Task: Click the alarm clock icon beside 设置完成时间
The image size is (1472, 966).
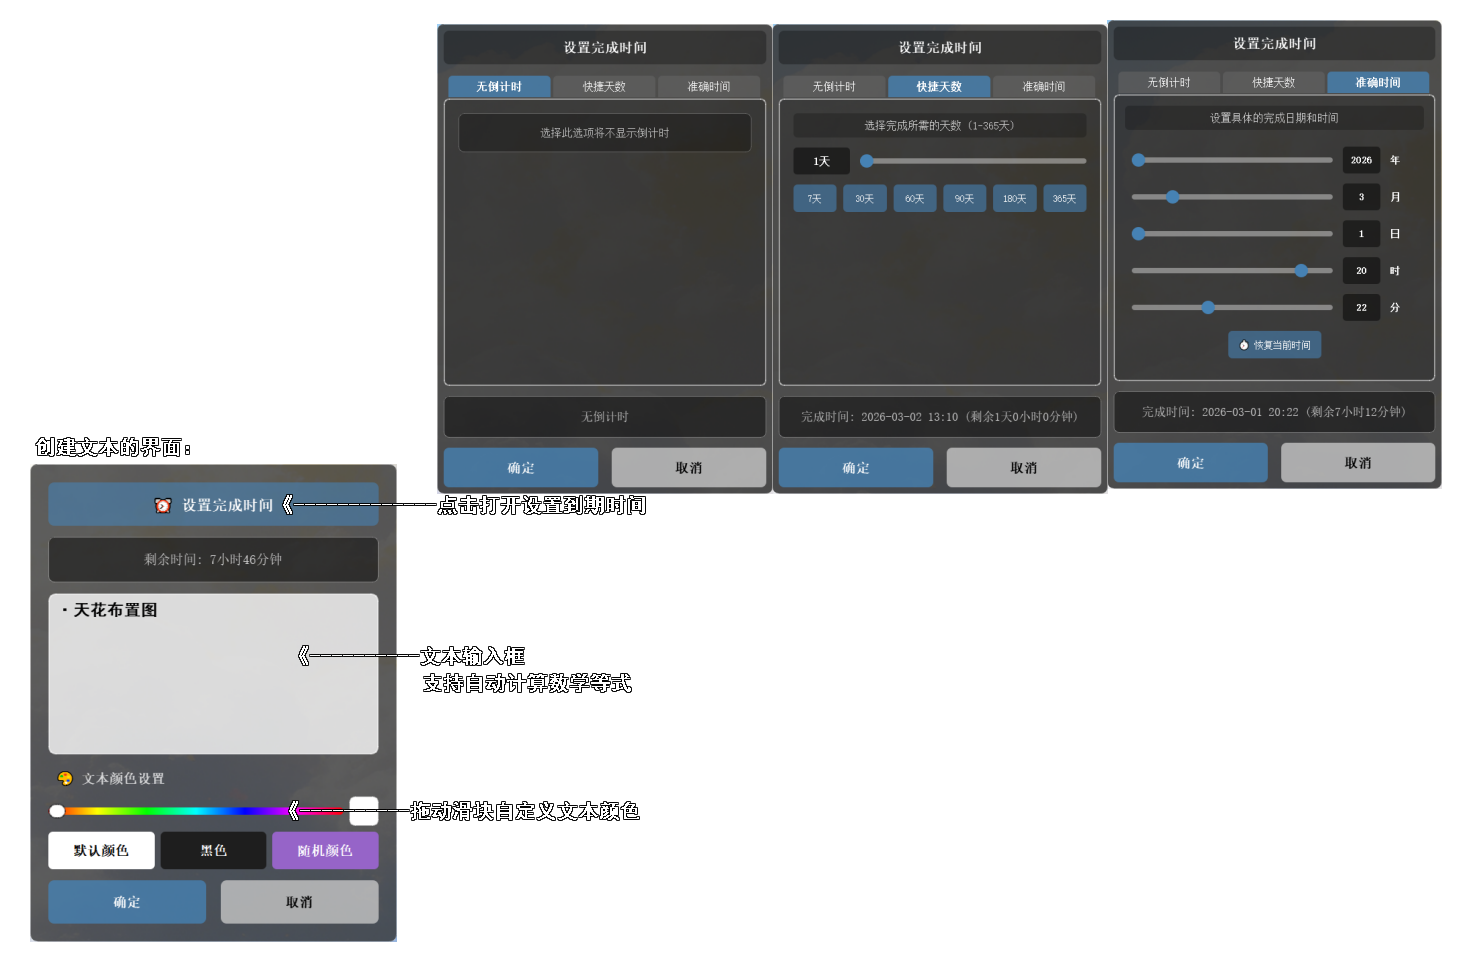Action: (x=163, y=506)
